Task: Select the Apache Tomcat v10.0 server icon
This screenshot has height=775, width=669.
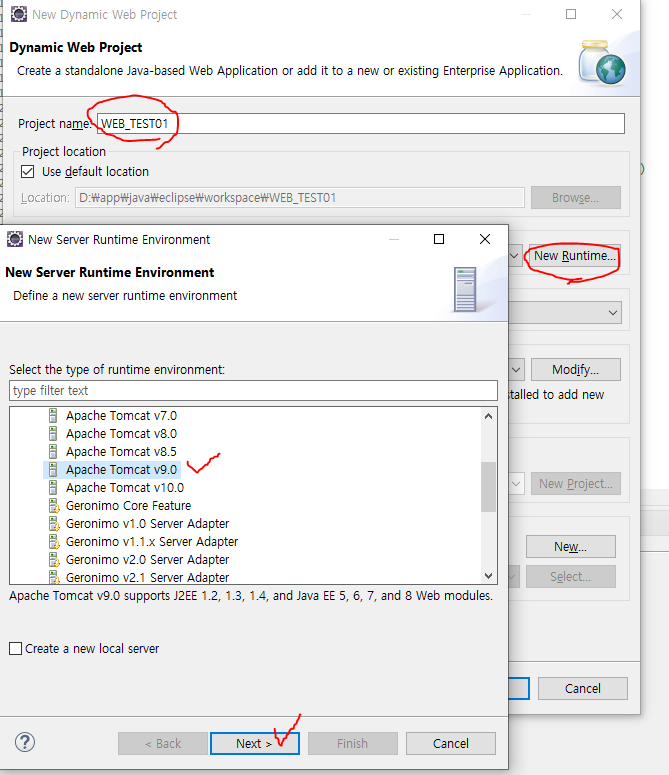Action: click(53, 487)
